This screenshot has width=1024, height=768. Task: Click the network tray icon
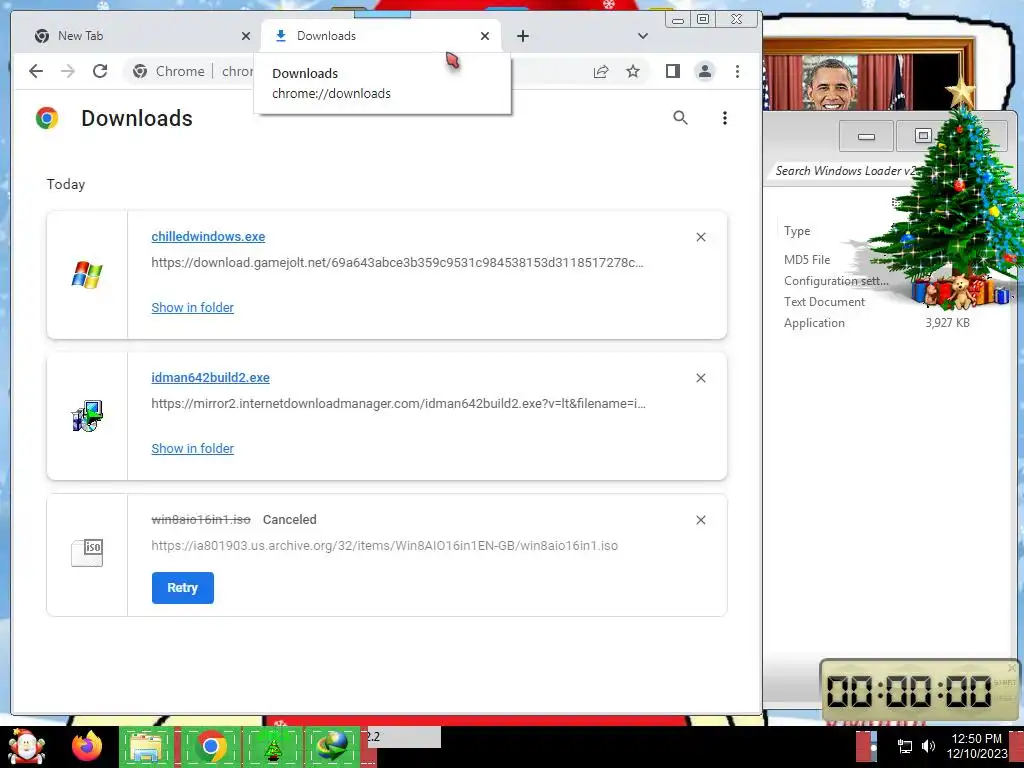tap(905, 746)
